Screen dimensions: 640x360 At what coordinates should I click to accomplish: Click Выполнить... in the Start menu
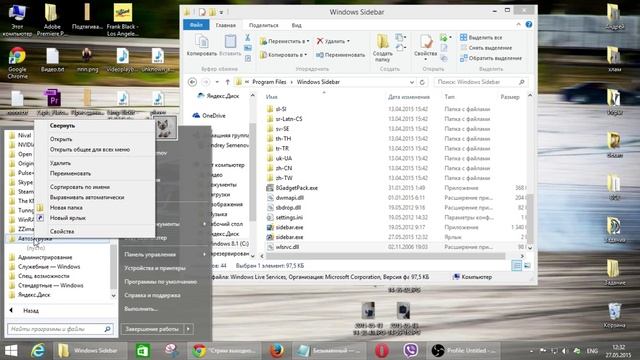click(x=141, y=309)
